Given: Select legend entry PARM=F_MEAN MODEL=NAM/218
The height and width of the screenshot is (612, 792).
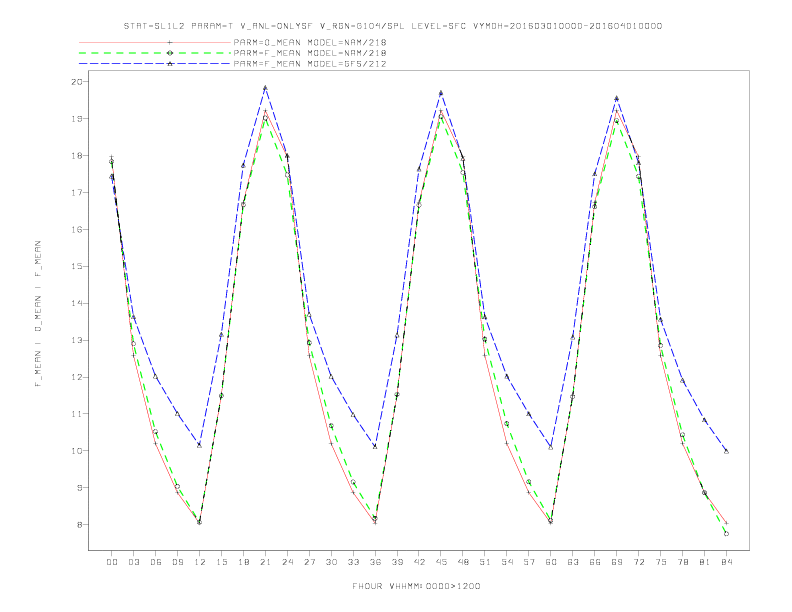Looking at the screenshot, I should [x=310, y=53].
